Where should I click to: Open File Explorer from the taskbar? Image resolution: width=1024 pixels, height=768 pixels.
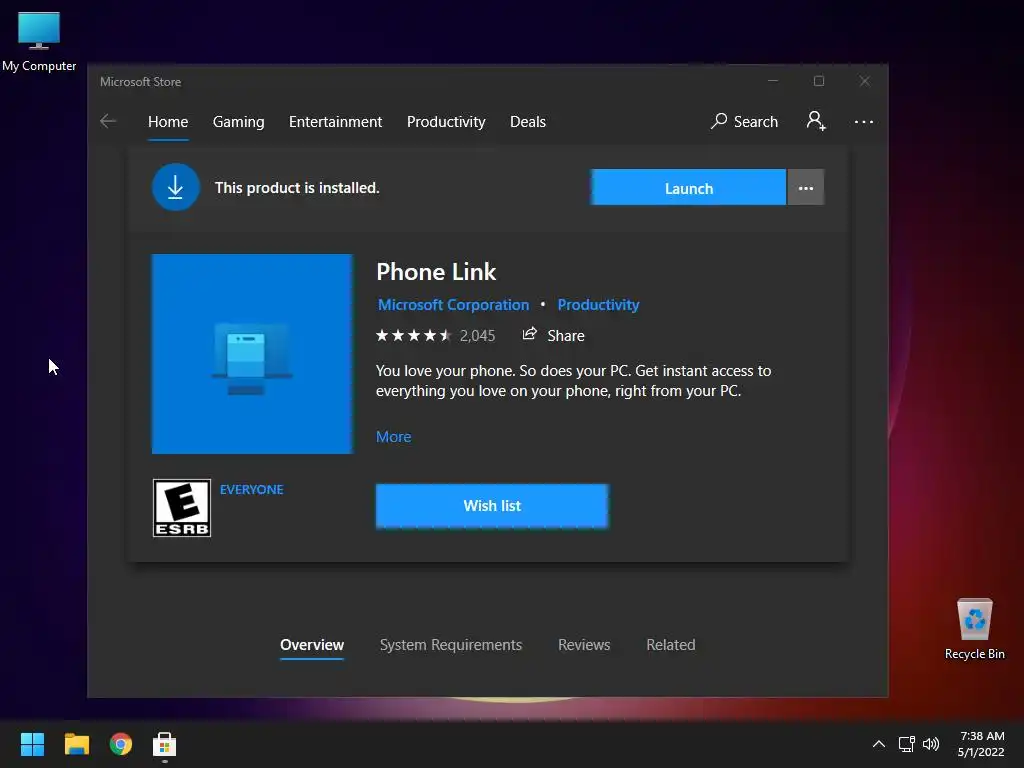76,744
